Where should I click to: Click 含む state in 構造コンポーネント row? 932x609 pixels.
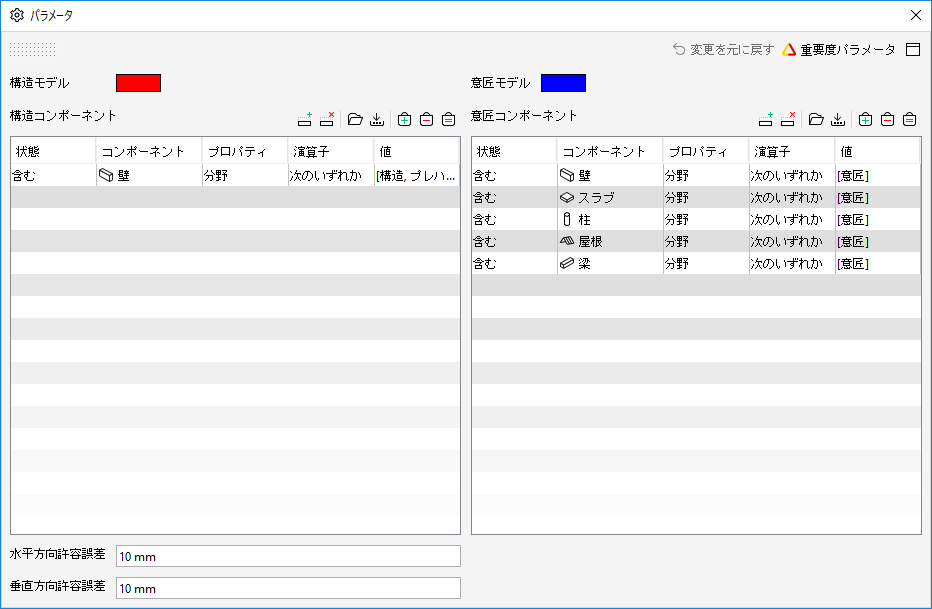pos(53,175)
